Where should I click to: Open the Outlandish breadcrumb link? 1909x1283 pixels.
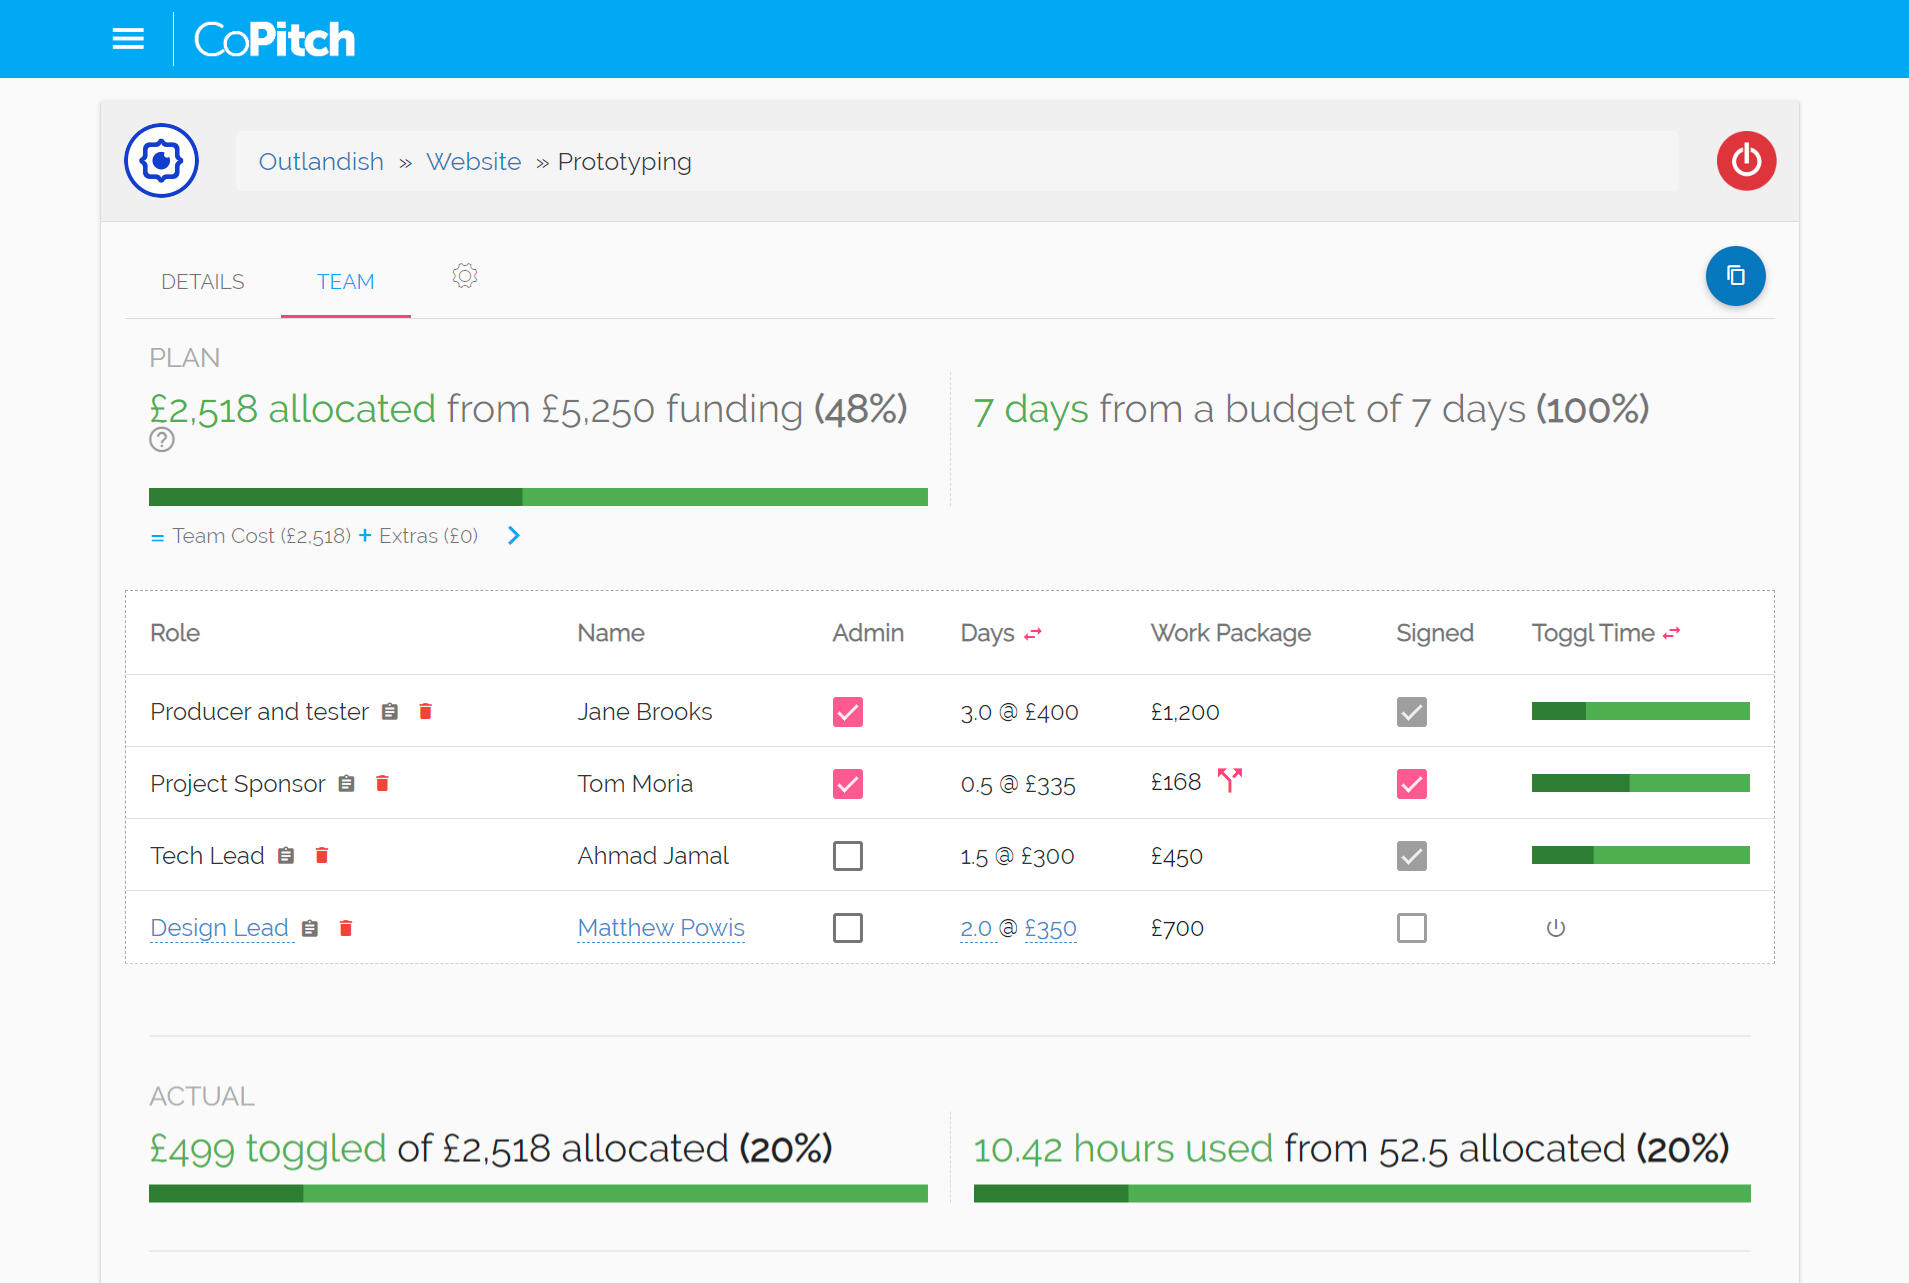(x=321, y=162)
